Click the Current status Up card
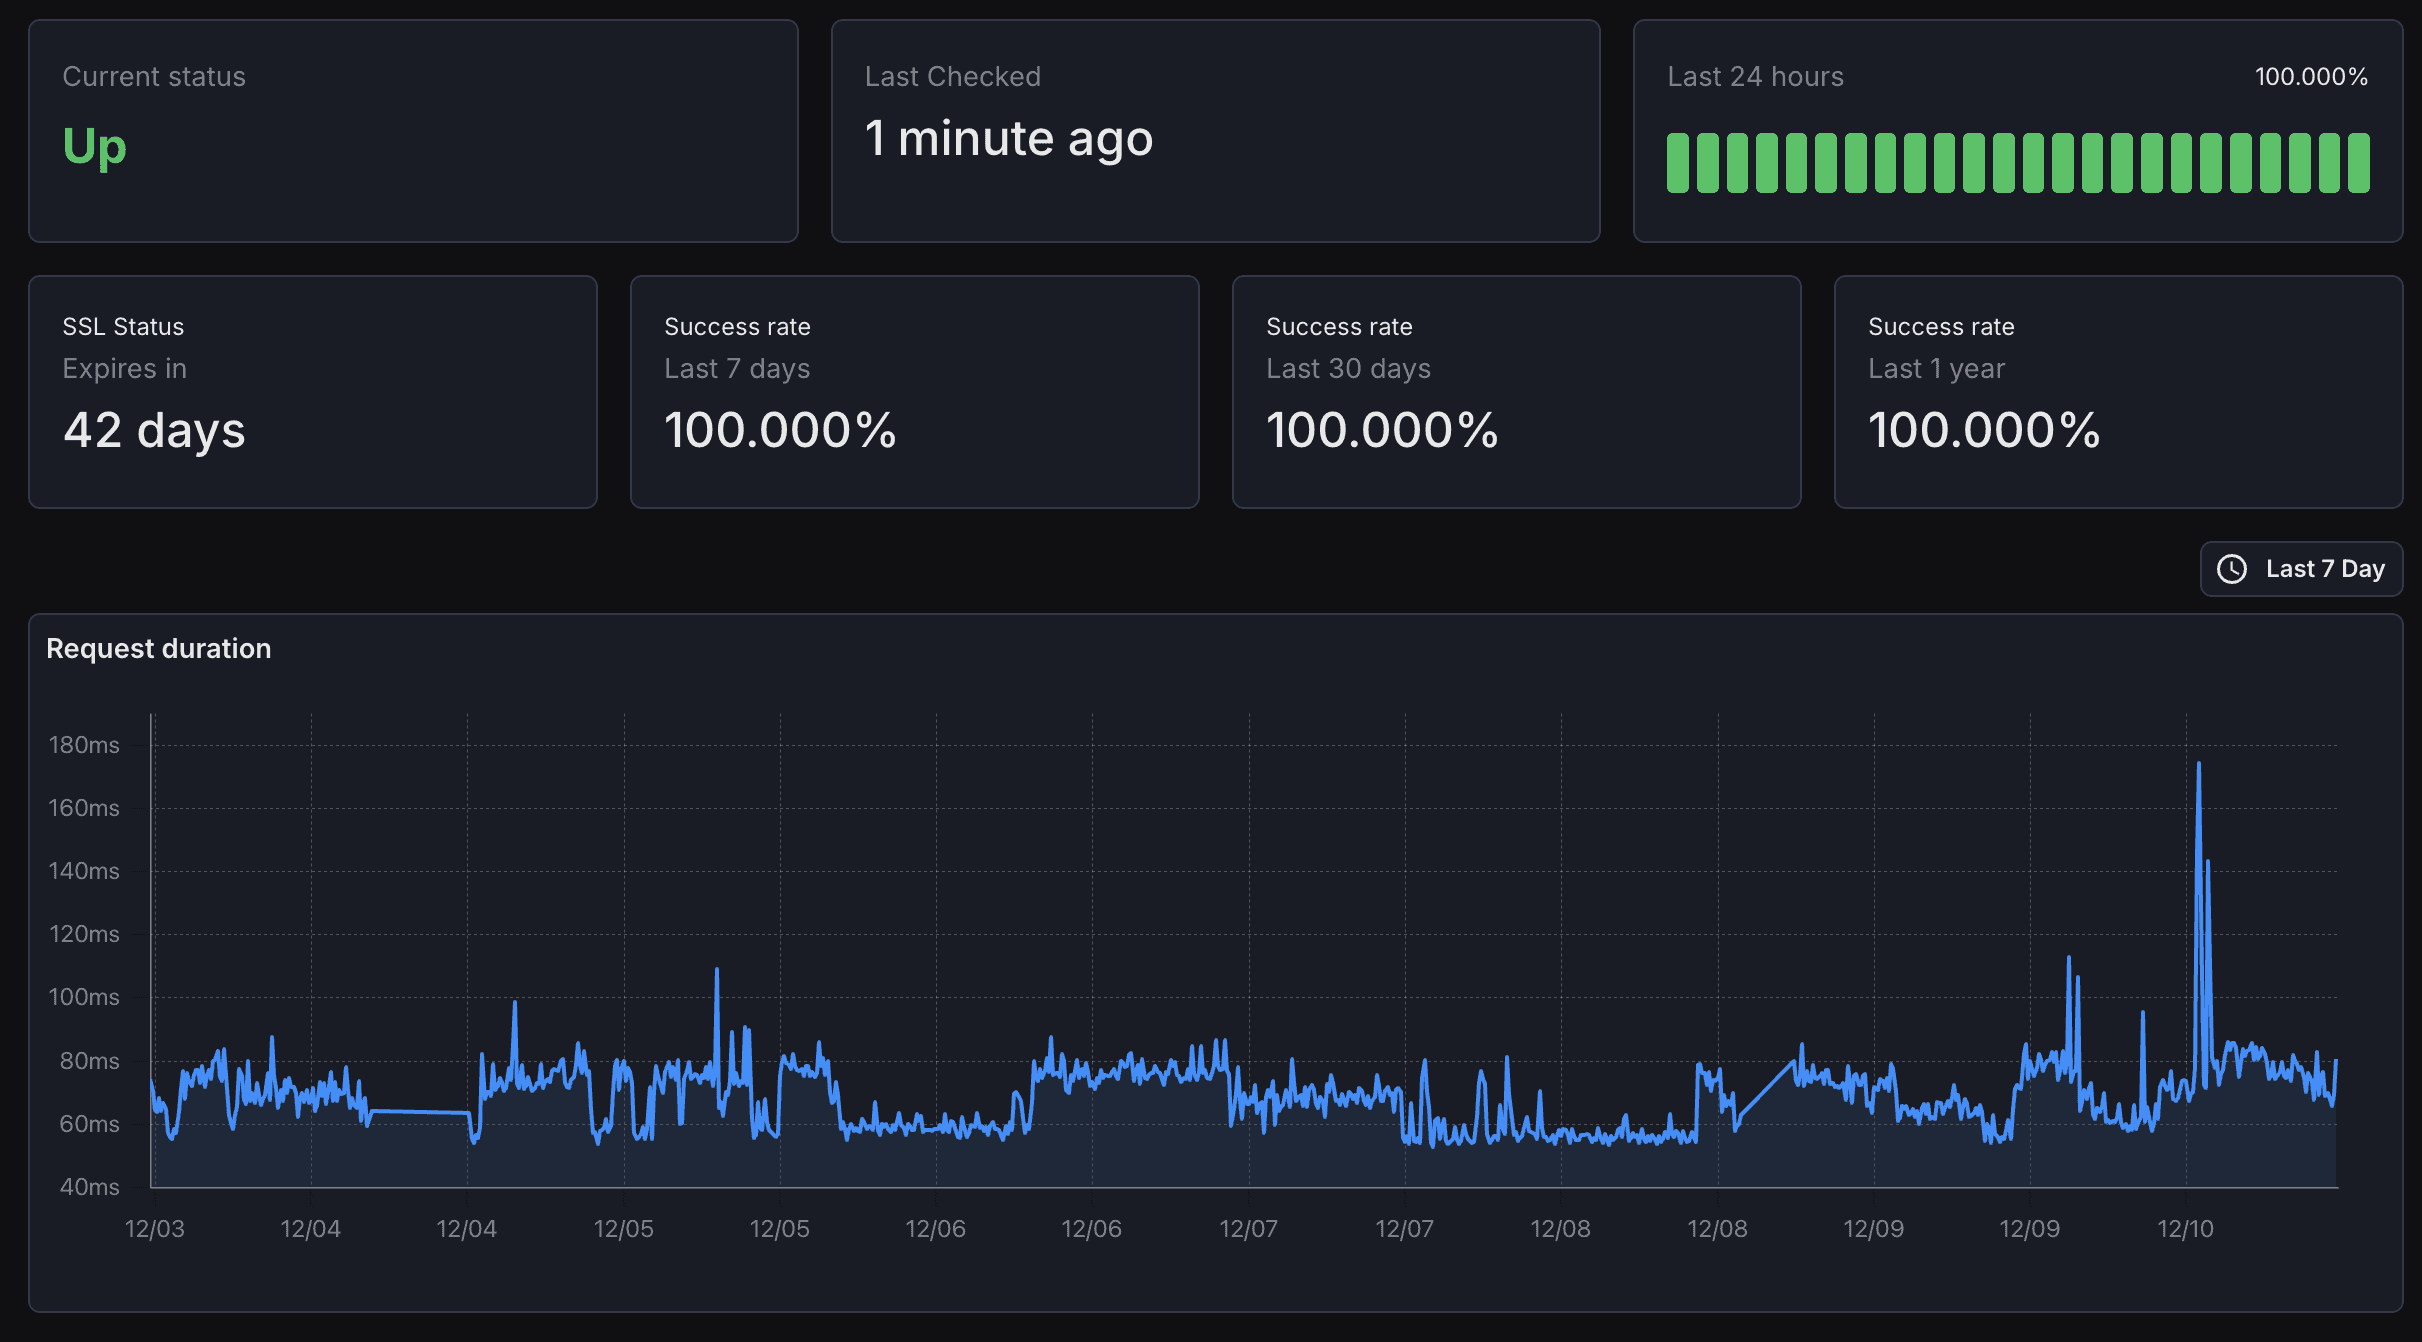 [413, 131]
